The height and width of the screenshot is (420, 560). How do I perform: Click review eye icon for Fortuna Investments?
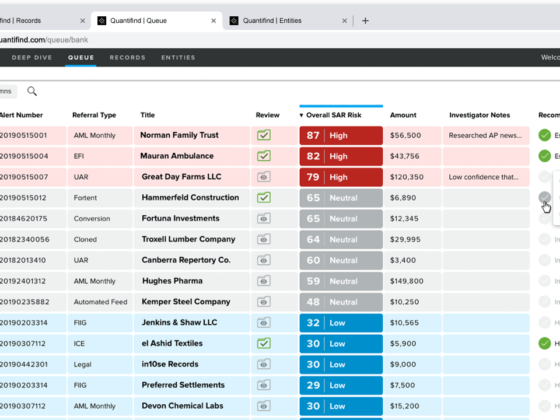pyautogui.click(x=264, y=218)
